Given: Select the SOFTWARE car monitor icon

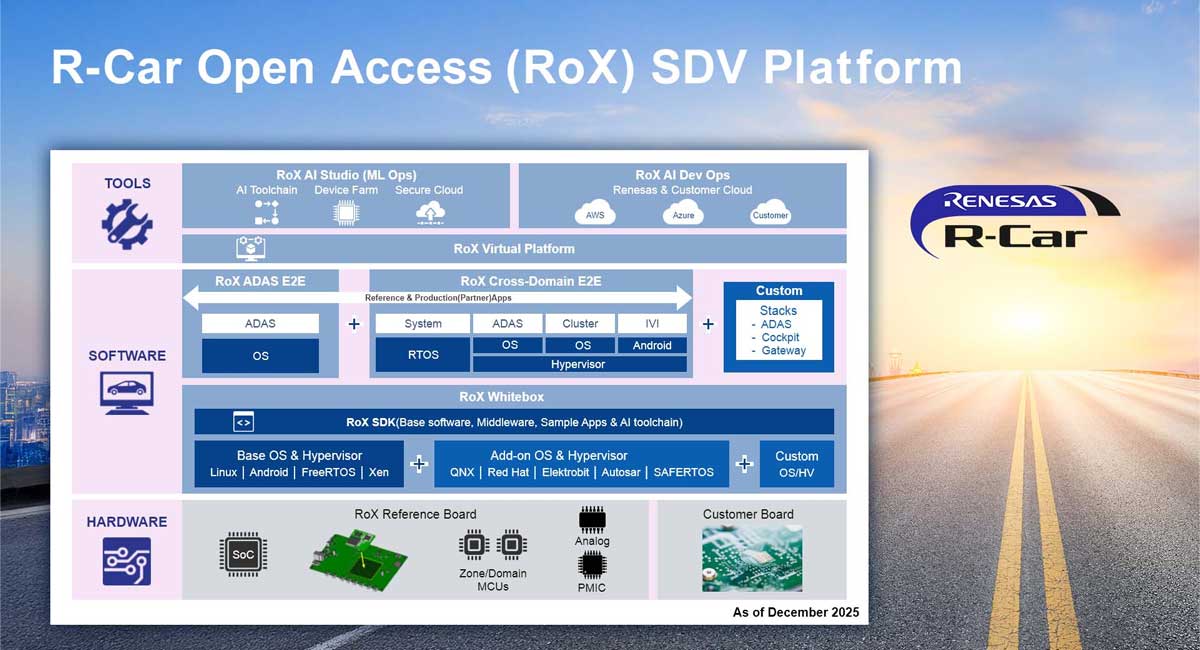Looking at the screenshot, I should pos(127,390).
